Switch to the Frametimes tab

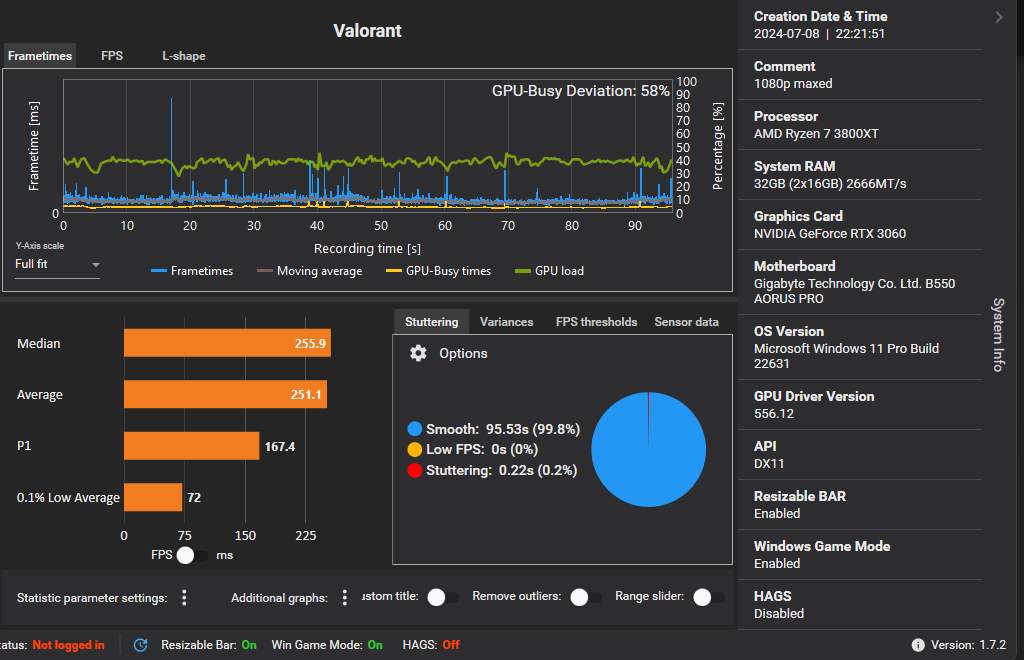click(x=40, y=55)
